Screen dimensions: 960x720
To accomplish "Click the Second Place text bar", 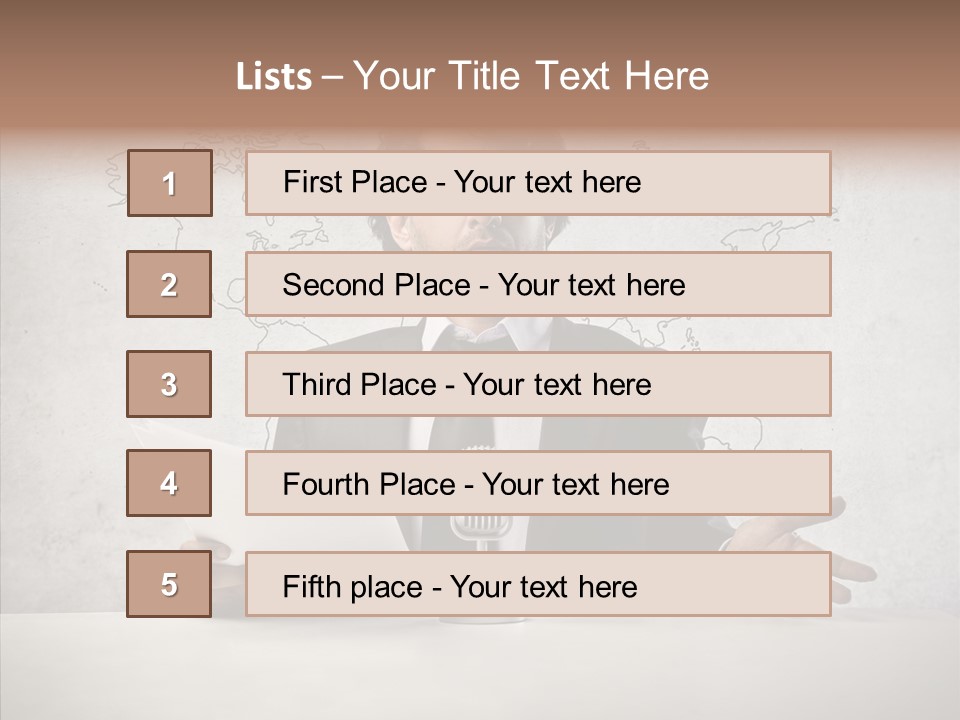I will 538,284.
